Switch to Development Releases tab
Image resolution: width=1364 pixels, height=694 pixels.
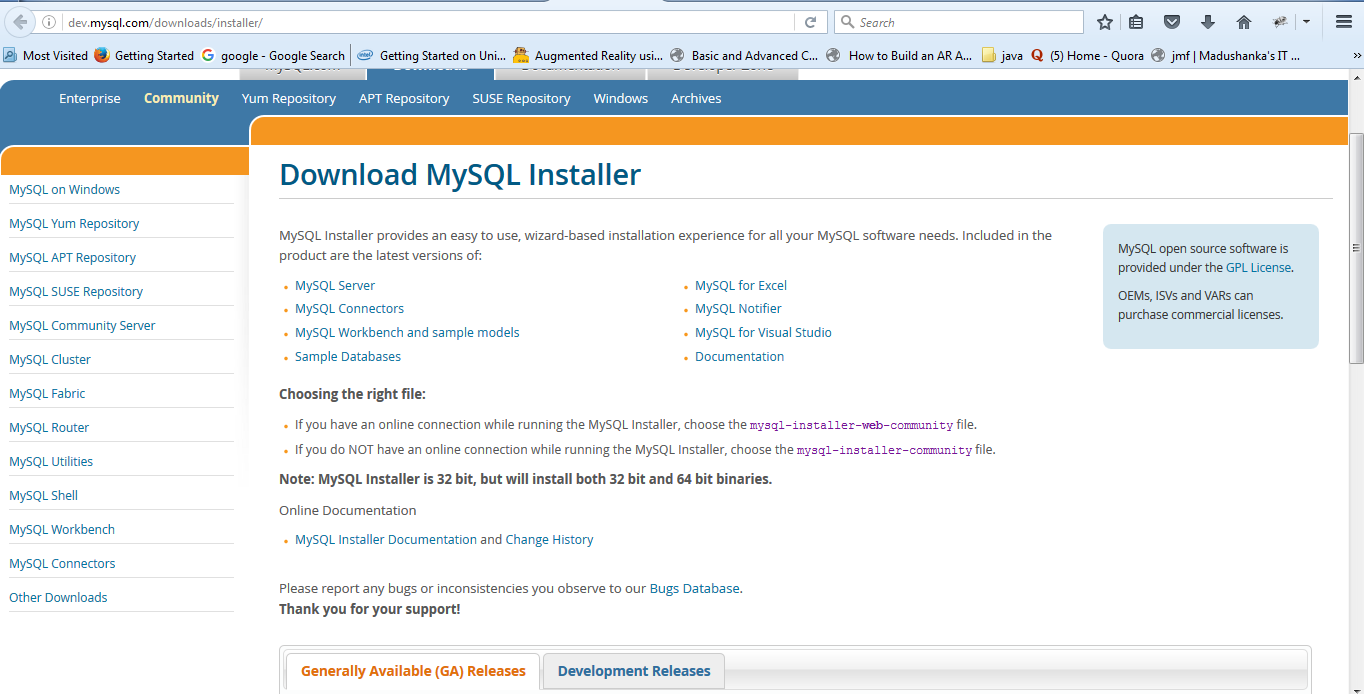634,671
